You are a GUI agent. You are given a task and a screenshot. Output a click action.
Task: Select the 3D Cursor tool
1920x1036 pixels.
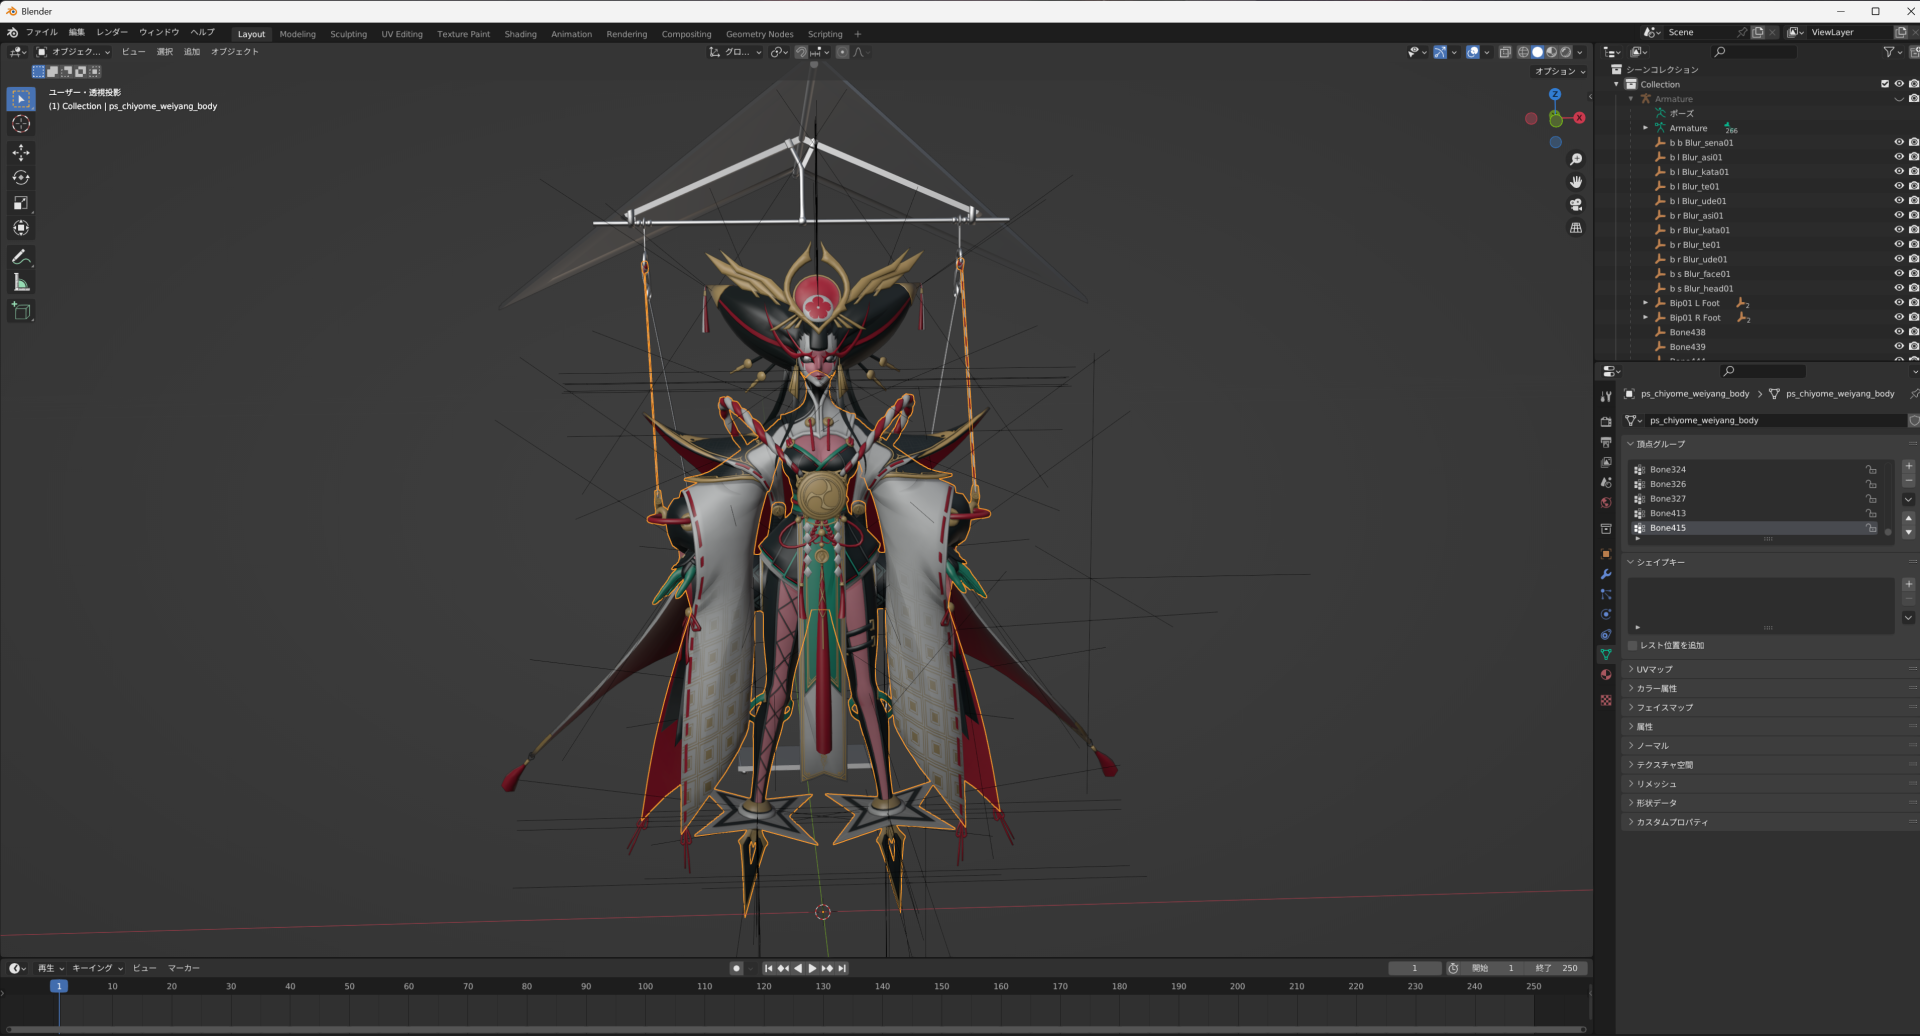pos(21,124)
